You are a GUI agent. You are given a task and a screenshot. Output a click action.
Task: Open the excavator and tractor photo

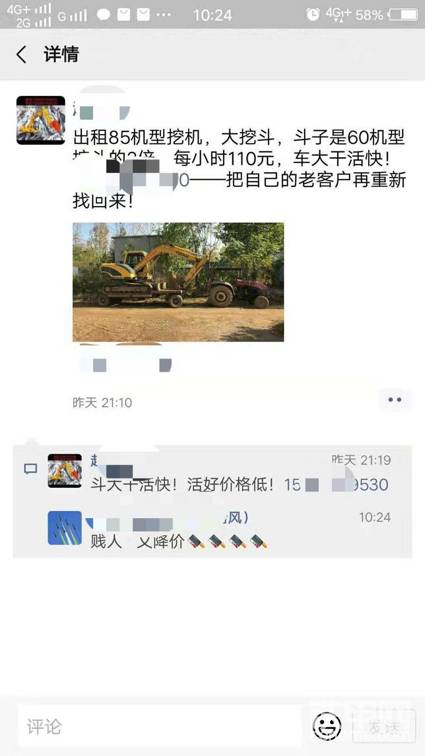[178, 282]
